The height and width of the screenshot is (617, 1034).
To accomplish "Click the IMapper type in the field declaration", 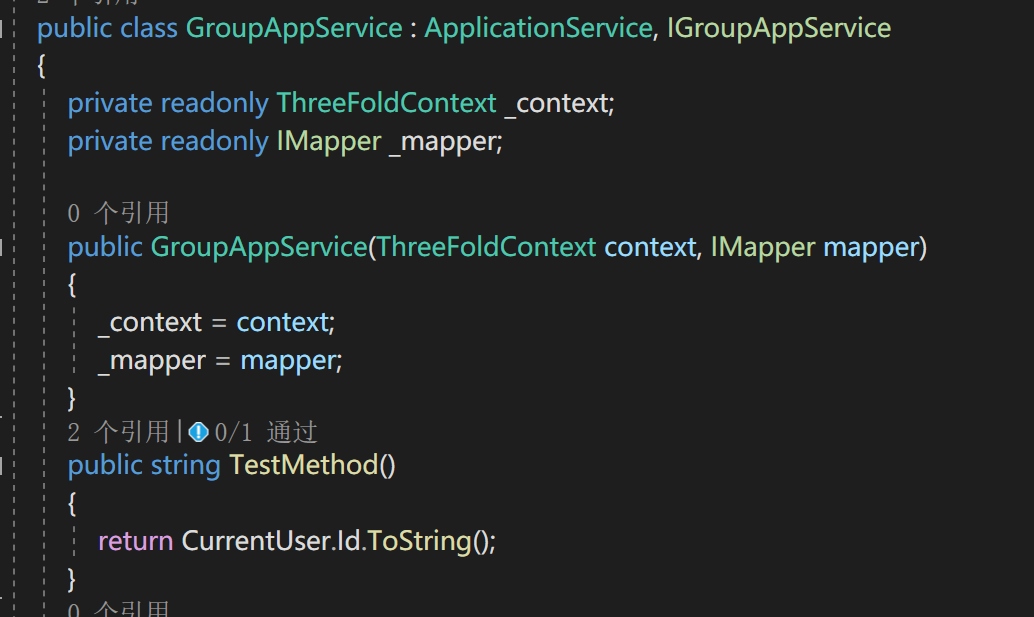I will pos(329,140).
